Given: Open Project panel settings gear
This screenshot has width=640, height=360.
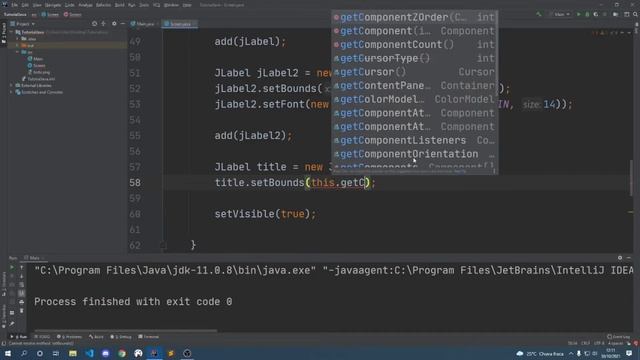Looking at the screenshot, I should point(114,24).
